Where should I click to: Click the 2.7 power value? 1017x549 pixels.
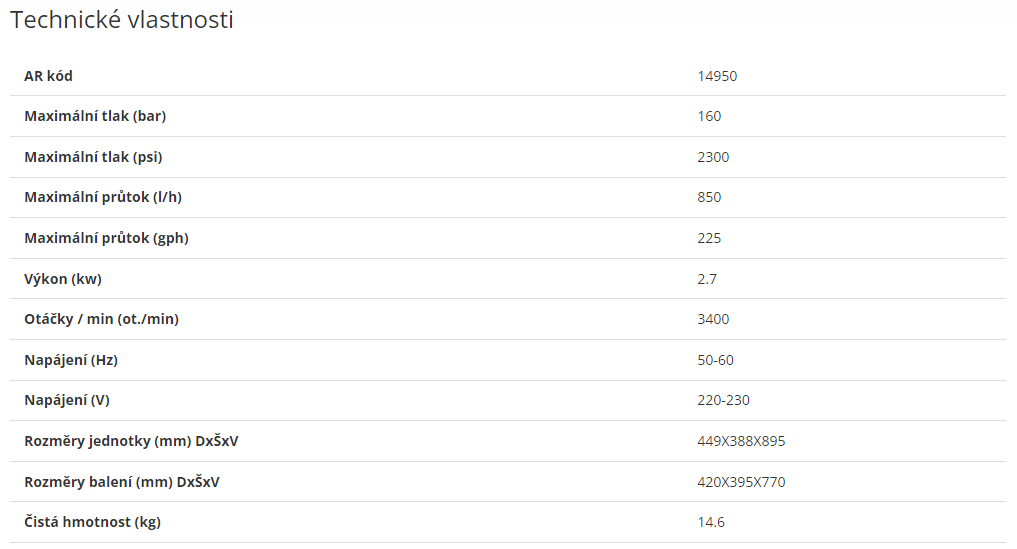point(707,279)
